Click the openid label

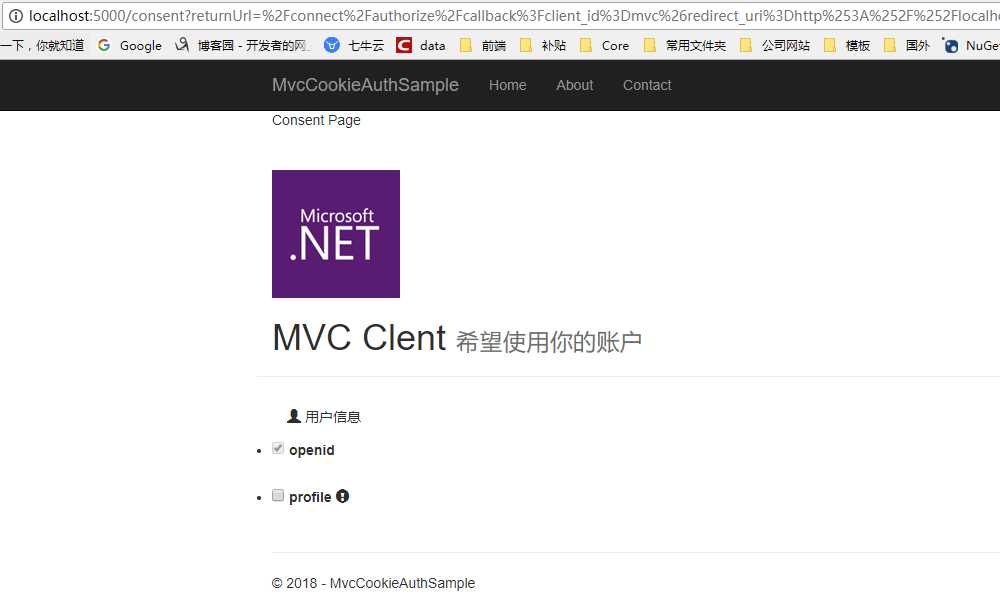(x=312, y=450)
